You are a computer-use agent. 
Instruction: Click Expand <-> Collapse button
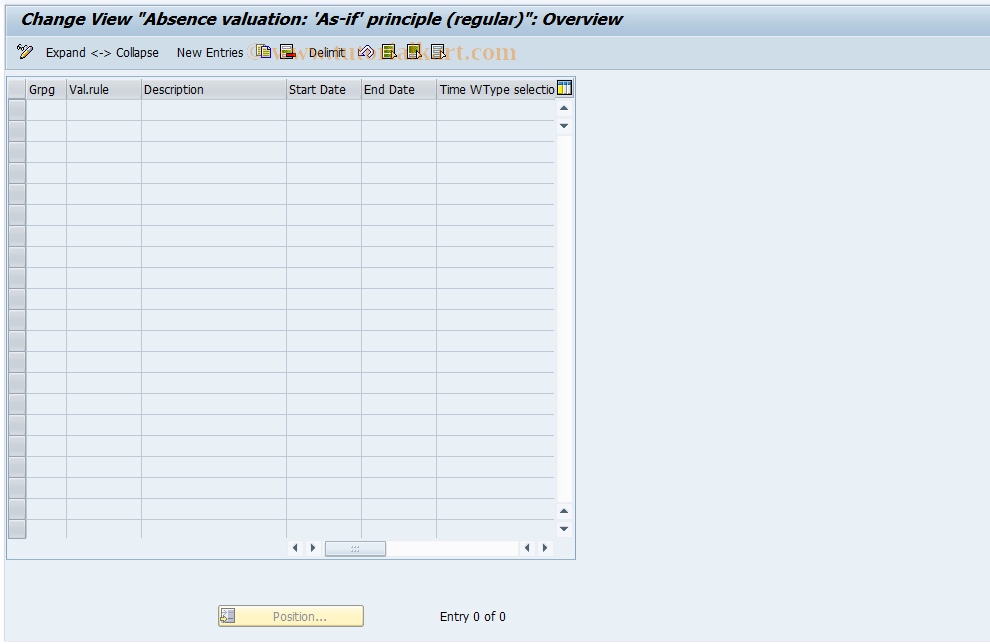point(102,52)
